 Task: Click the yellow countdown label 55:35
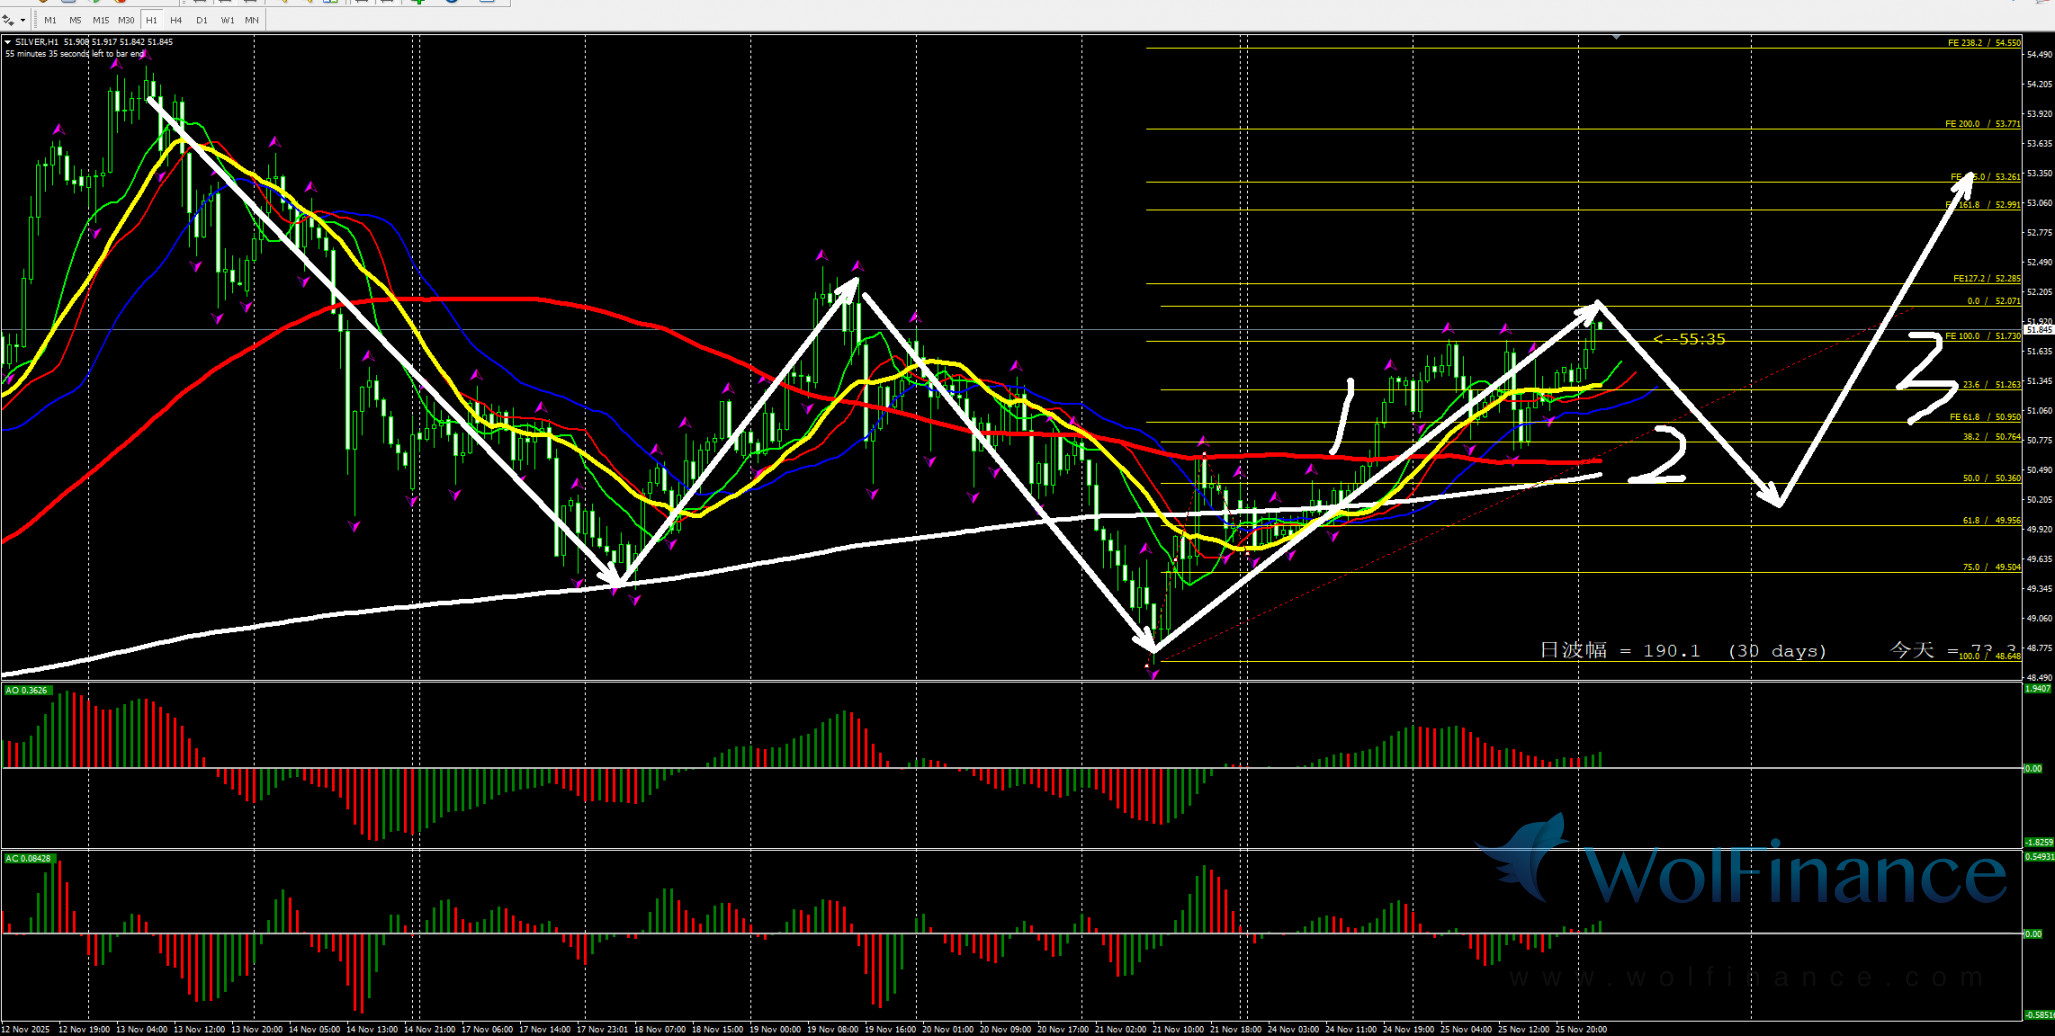[x=1690, y=340]
